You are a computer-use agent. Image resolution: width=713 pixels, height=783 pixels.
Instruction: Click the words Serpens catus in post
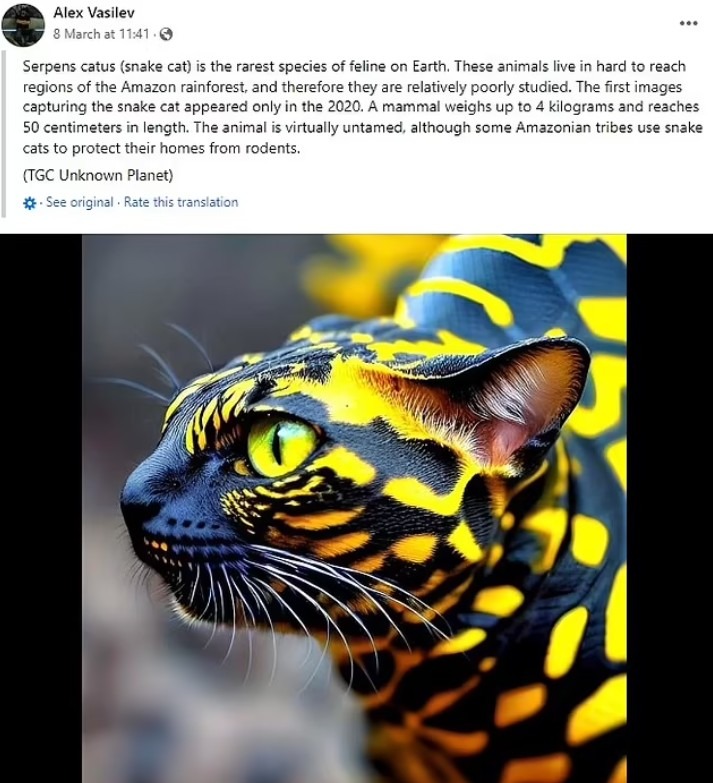(67, 66)
